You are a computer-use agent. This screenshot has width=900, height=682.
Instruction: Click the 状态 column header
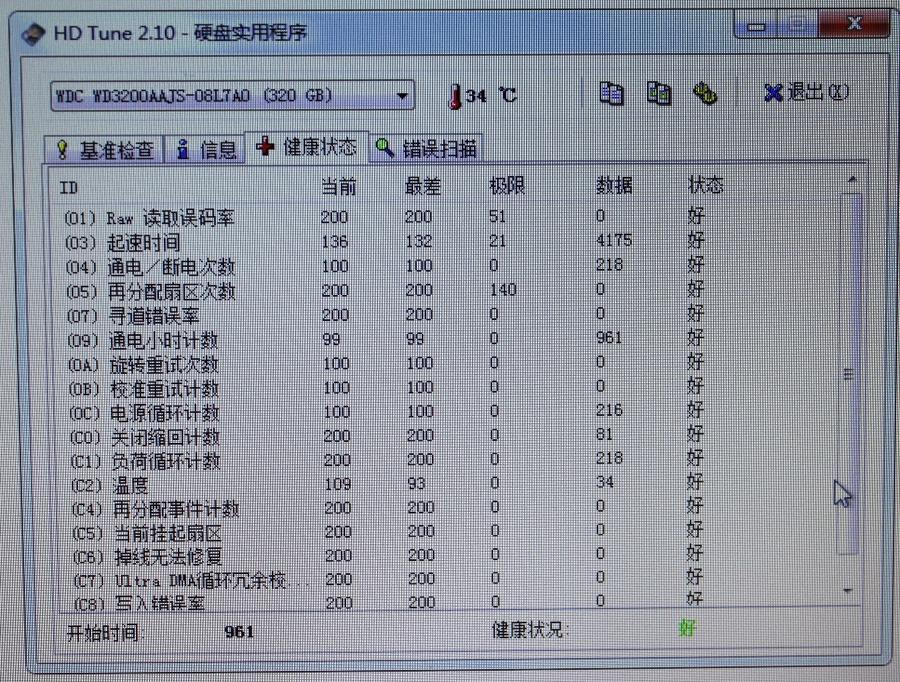tap(705, 185)
